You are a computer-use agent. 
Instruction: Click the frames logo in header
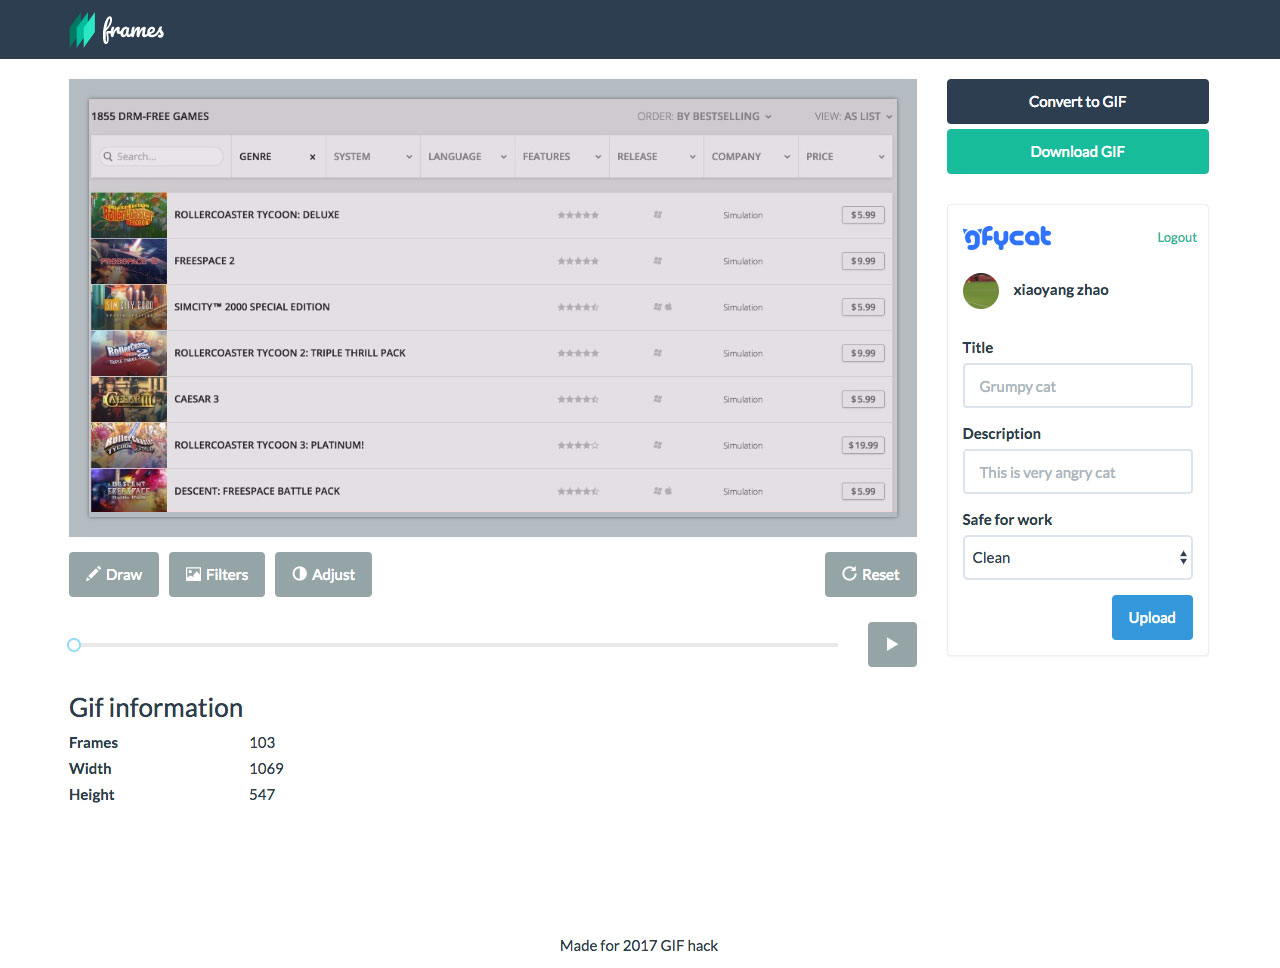(117, 30)
